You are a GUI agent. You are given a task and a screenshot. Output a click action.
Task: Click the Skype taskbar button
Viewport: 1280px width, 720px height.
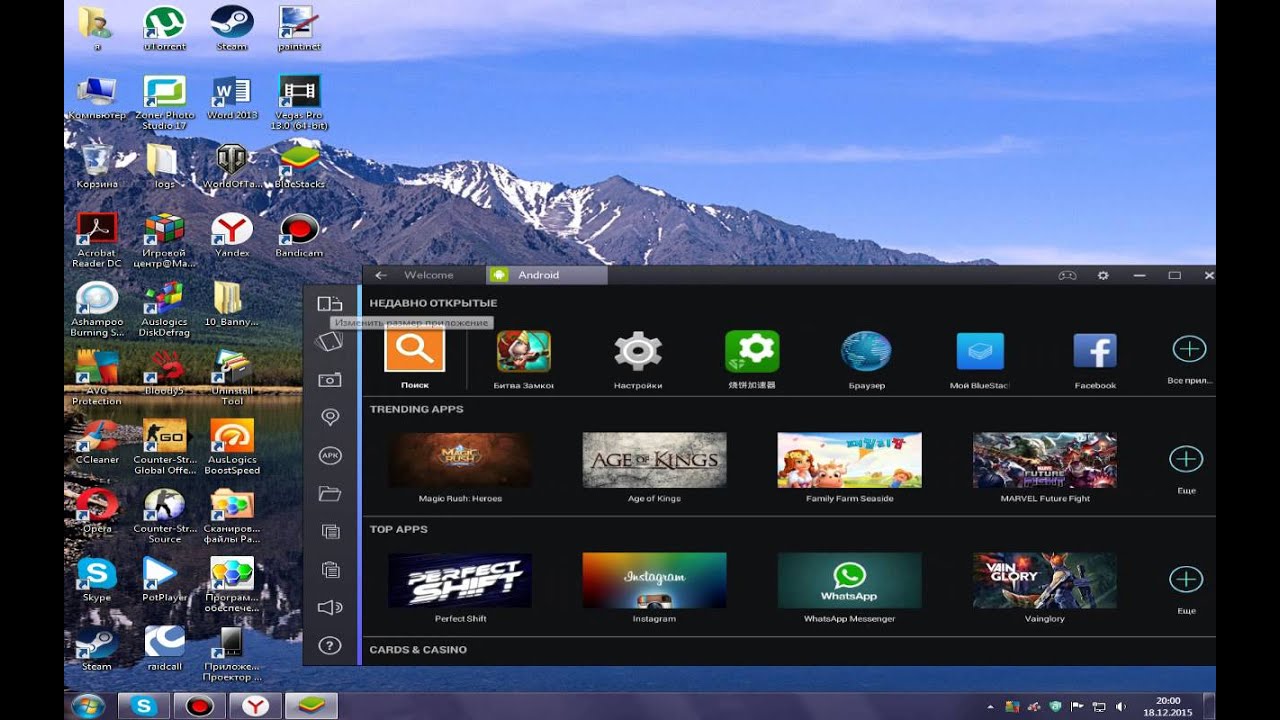[x=144, y=706]
